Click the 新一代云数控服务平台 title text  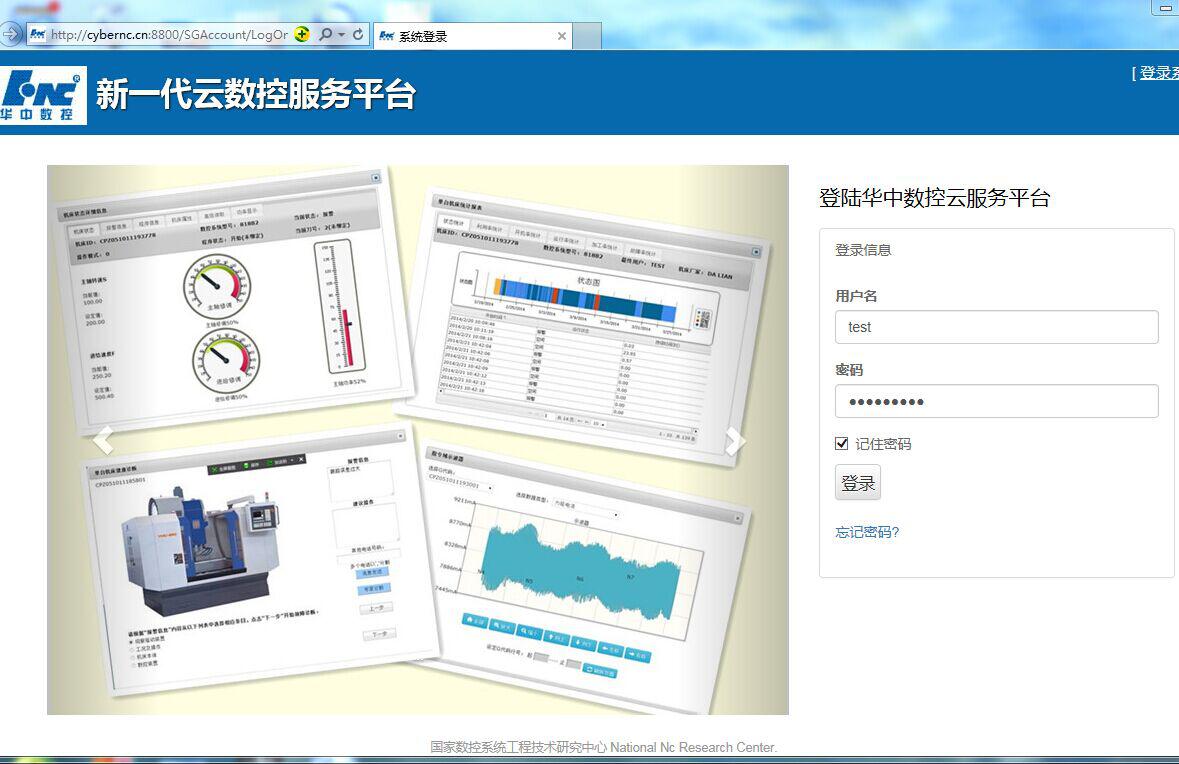tap(256, 94)
